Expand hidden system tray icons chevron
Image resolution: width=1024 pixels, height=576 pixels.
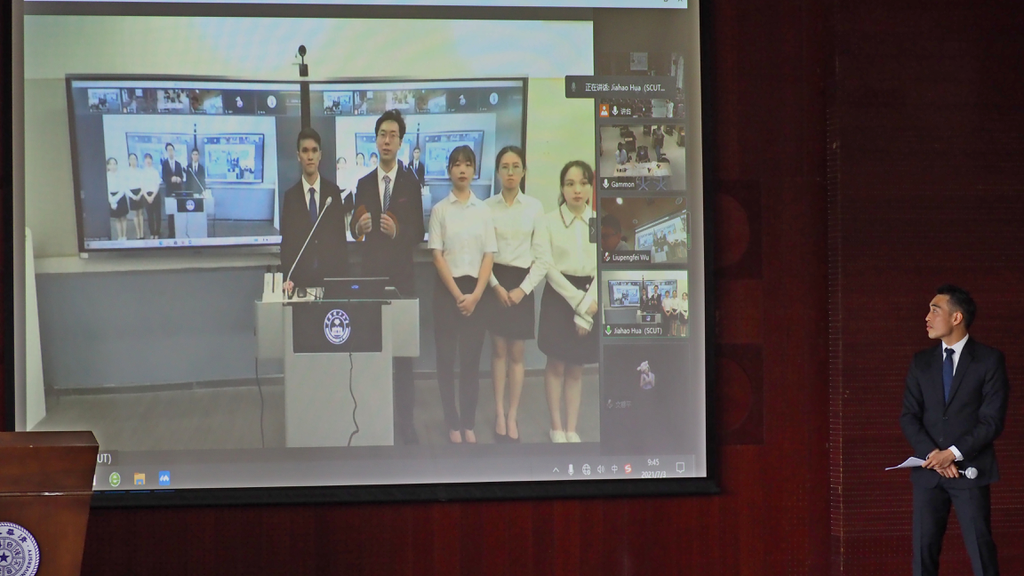click(x=556, y=470)
